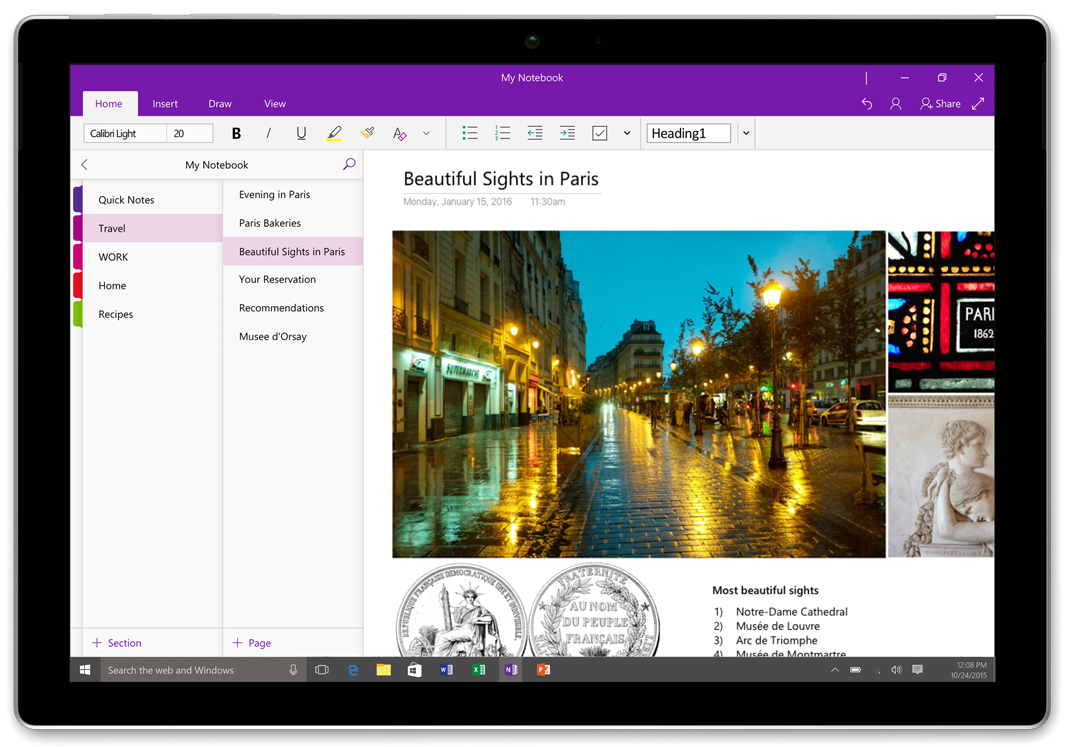Screen dimensions: 1077x747
Task: Open the Insert tab
Action: [x=165, y=104]
